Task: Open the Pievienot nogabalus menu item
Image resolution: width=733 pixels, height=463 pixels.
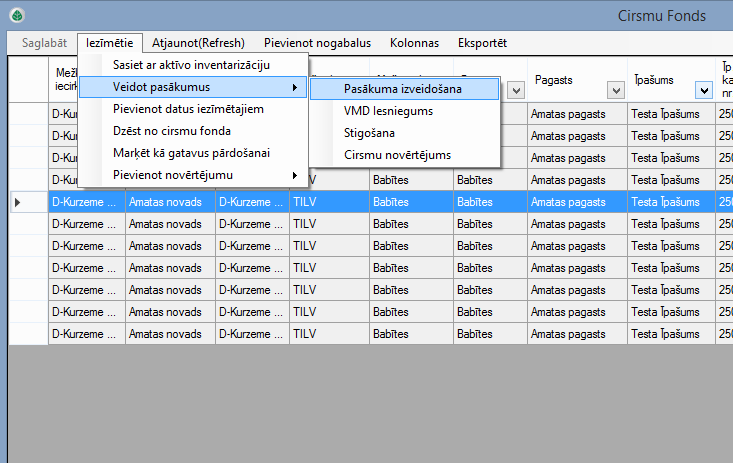Action: [x=317, y=43]
